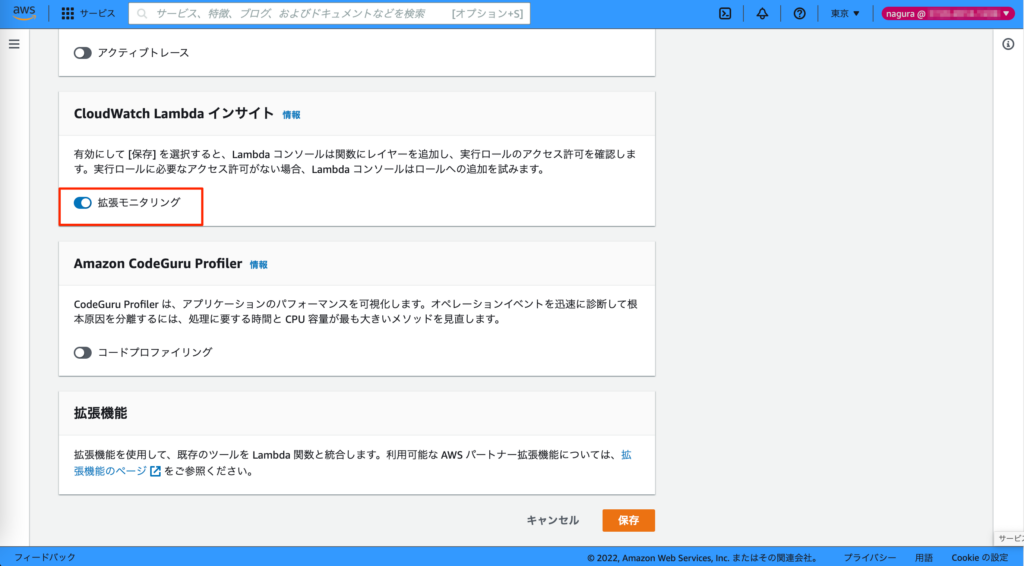
Task: Click the 拡張モニタリング label text
Action: (139, 203)
